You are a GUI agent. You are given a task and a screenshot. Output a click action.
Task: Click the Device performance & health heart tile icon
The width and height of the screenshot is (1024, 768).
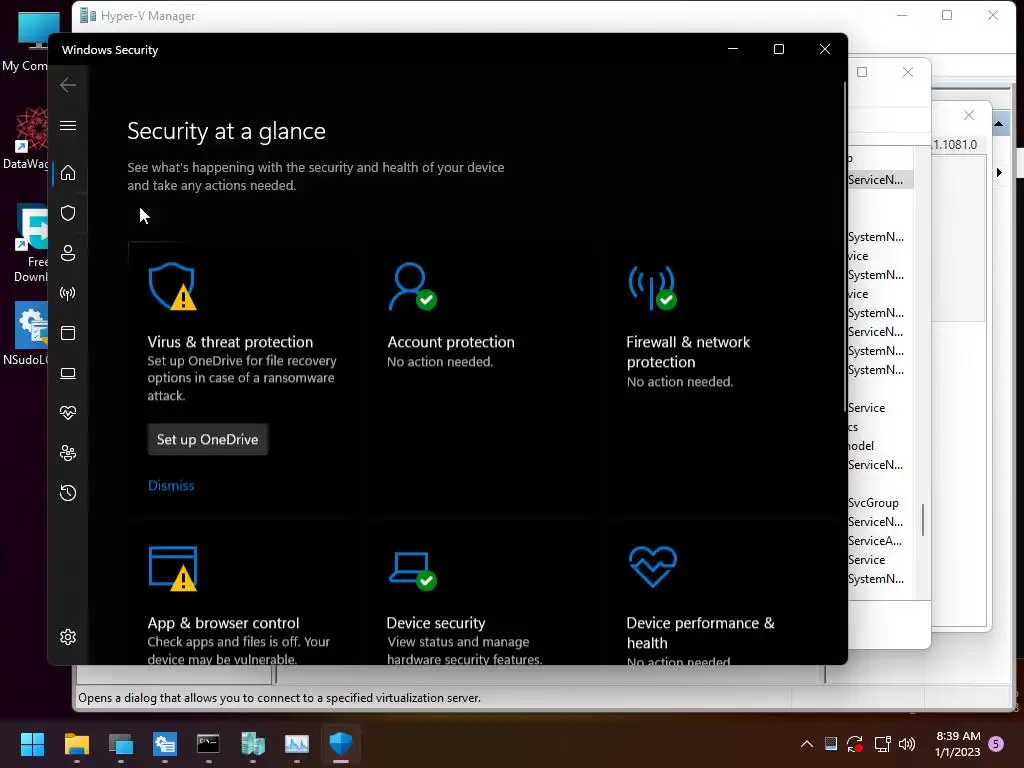point(652,566)
